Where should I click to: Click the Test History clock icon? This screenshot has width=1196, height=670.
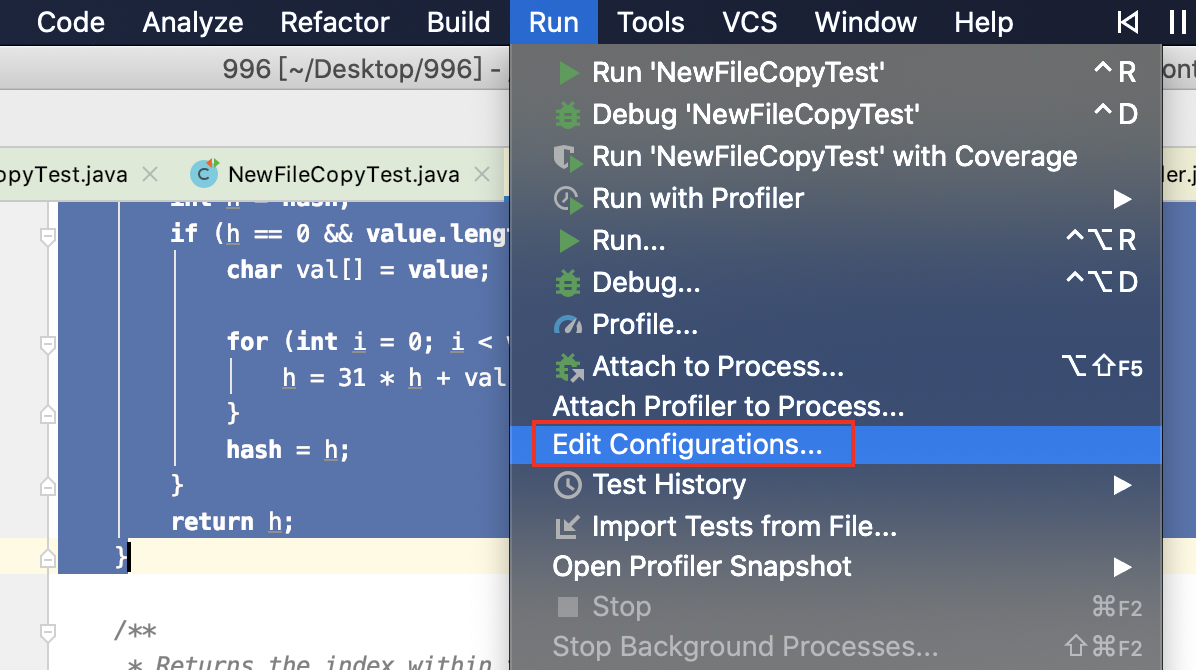click(x=567, y=485)
